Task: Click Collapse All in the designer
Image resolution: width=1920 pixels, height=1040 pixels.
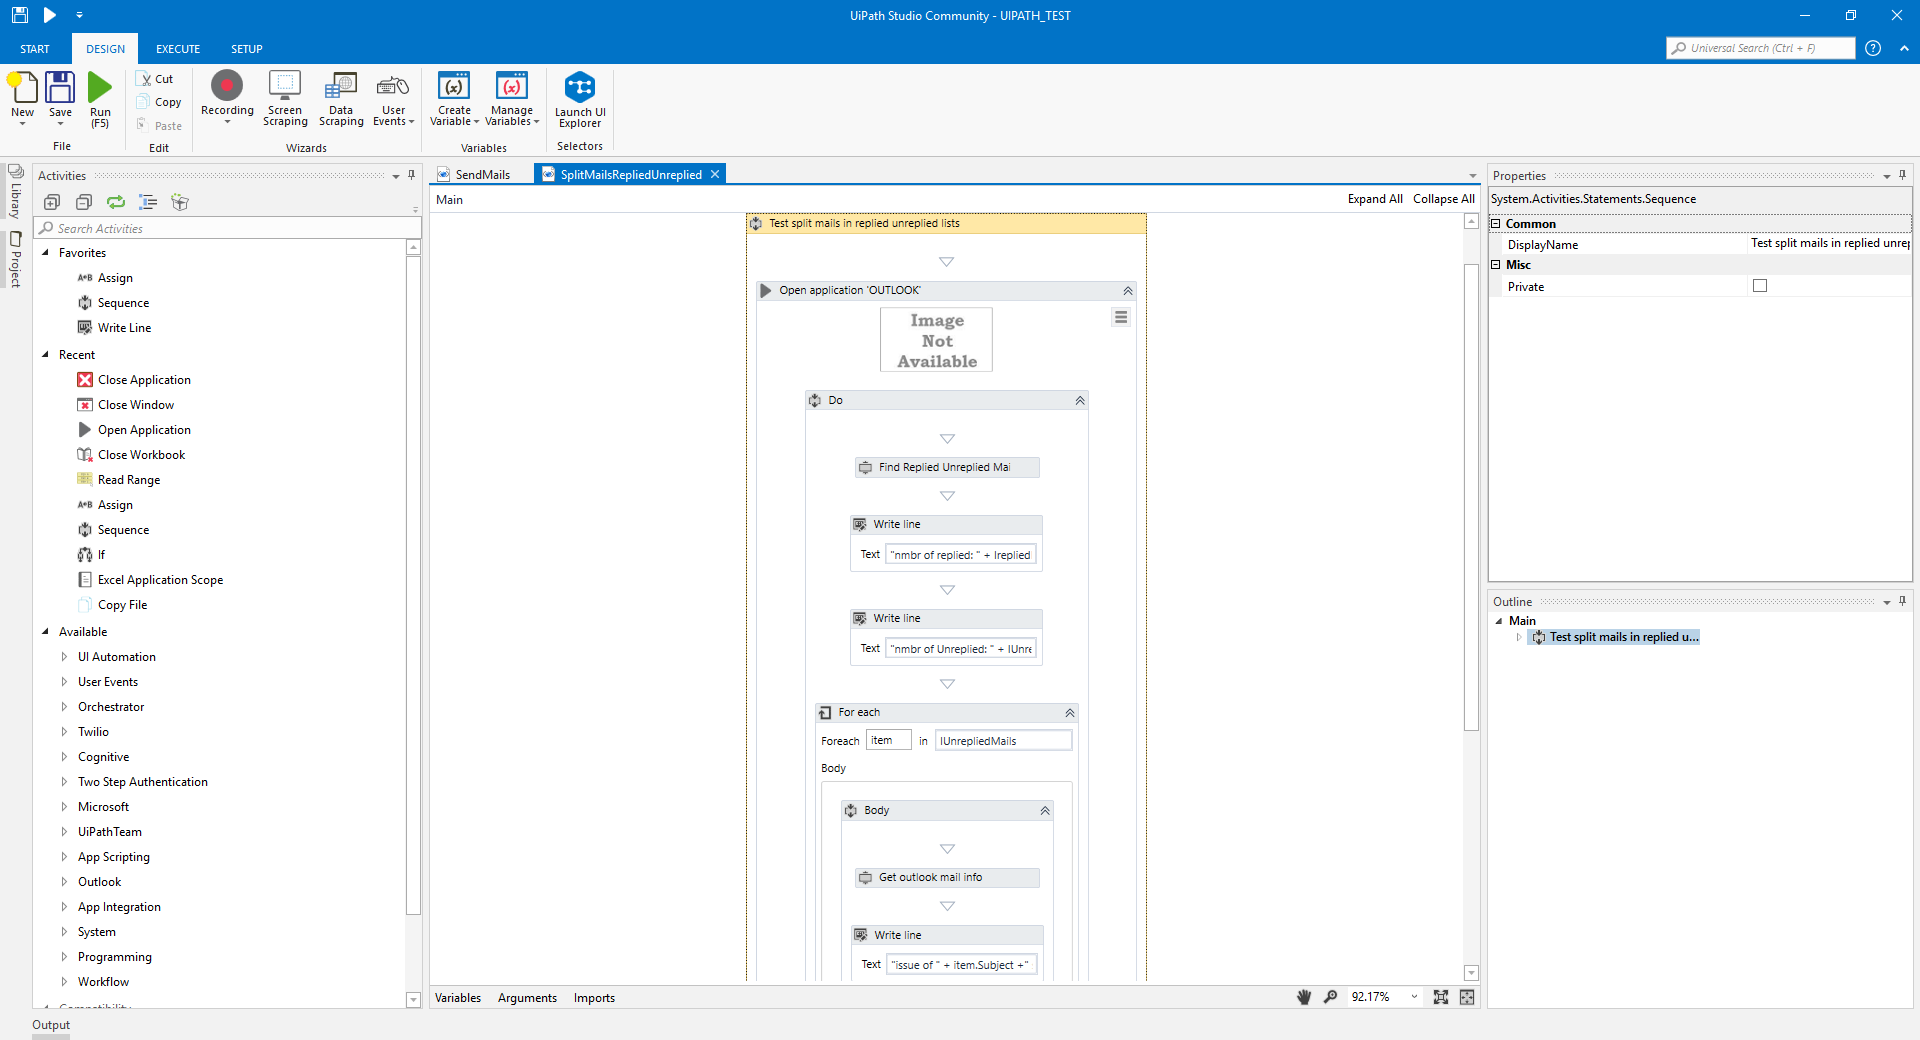Action: 1444,199
